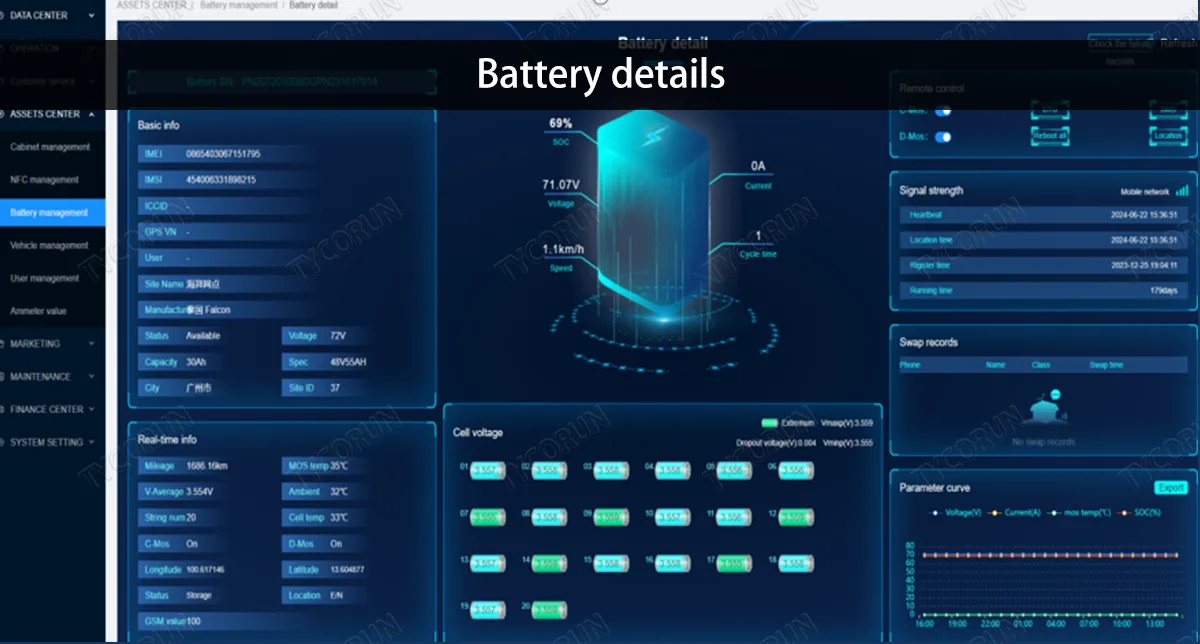The image size is (1200, 644).
Task: Click the 71.07V voltage reading
Action: (x=560, y=185)
